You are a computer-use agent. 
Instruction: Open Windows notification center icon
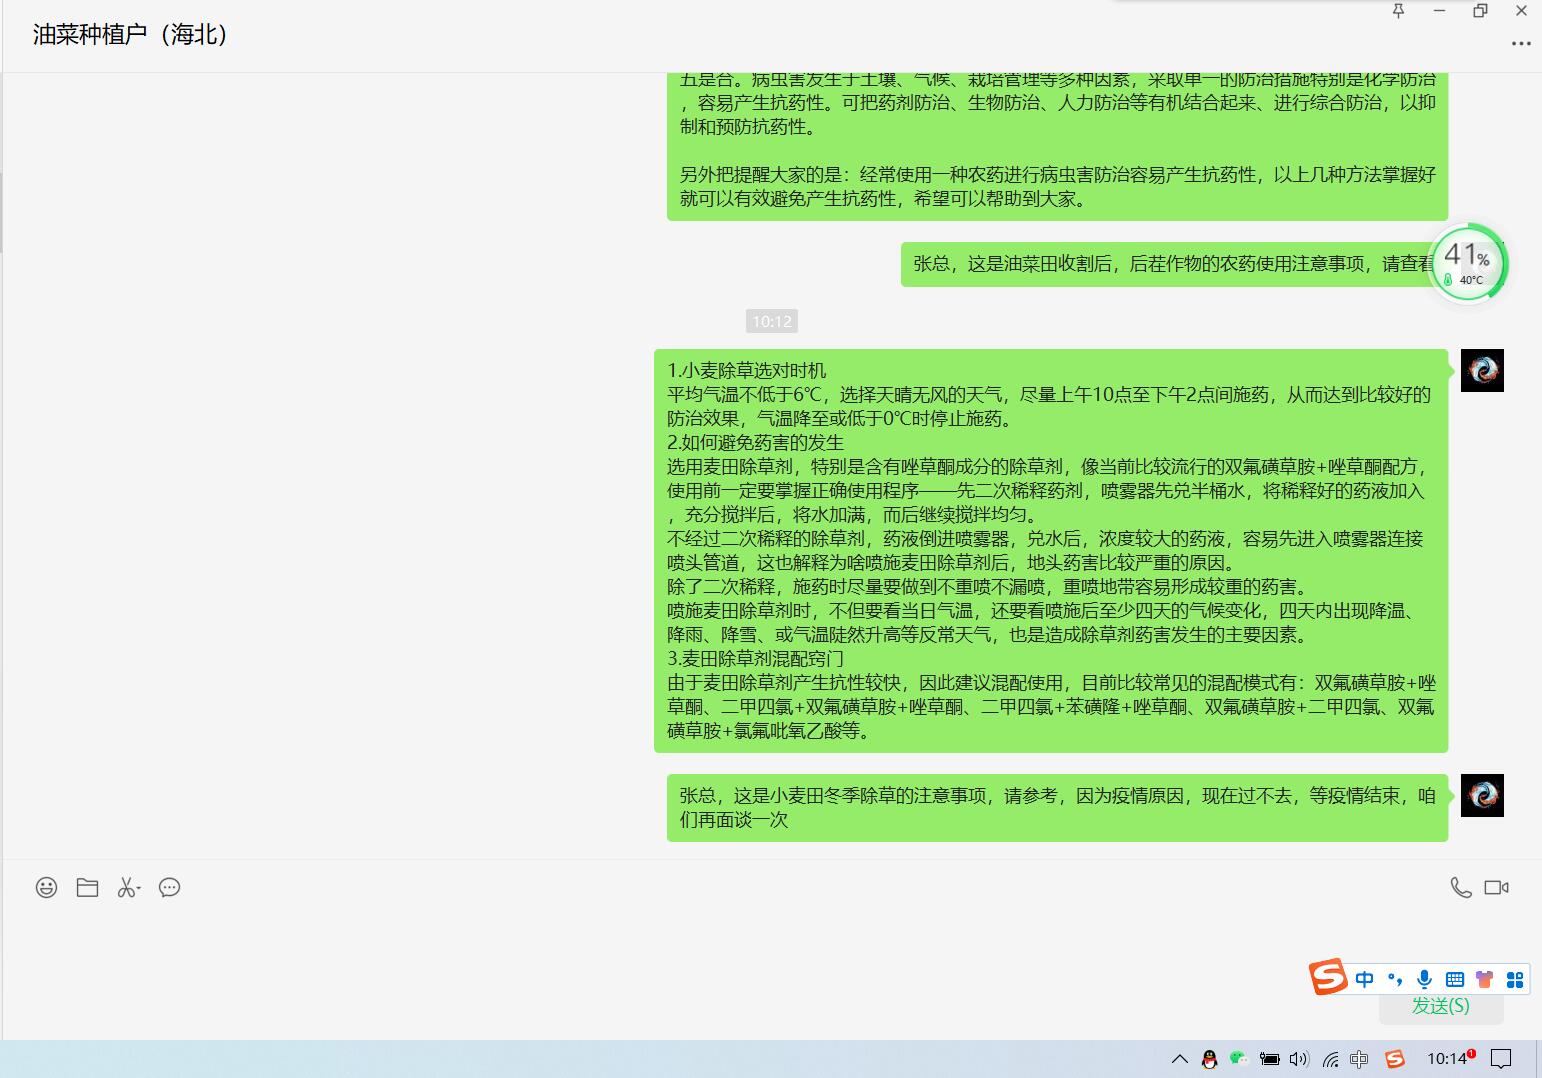click(1501, 1059)
